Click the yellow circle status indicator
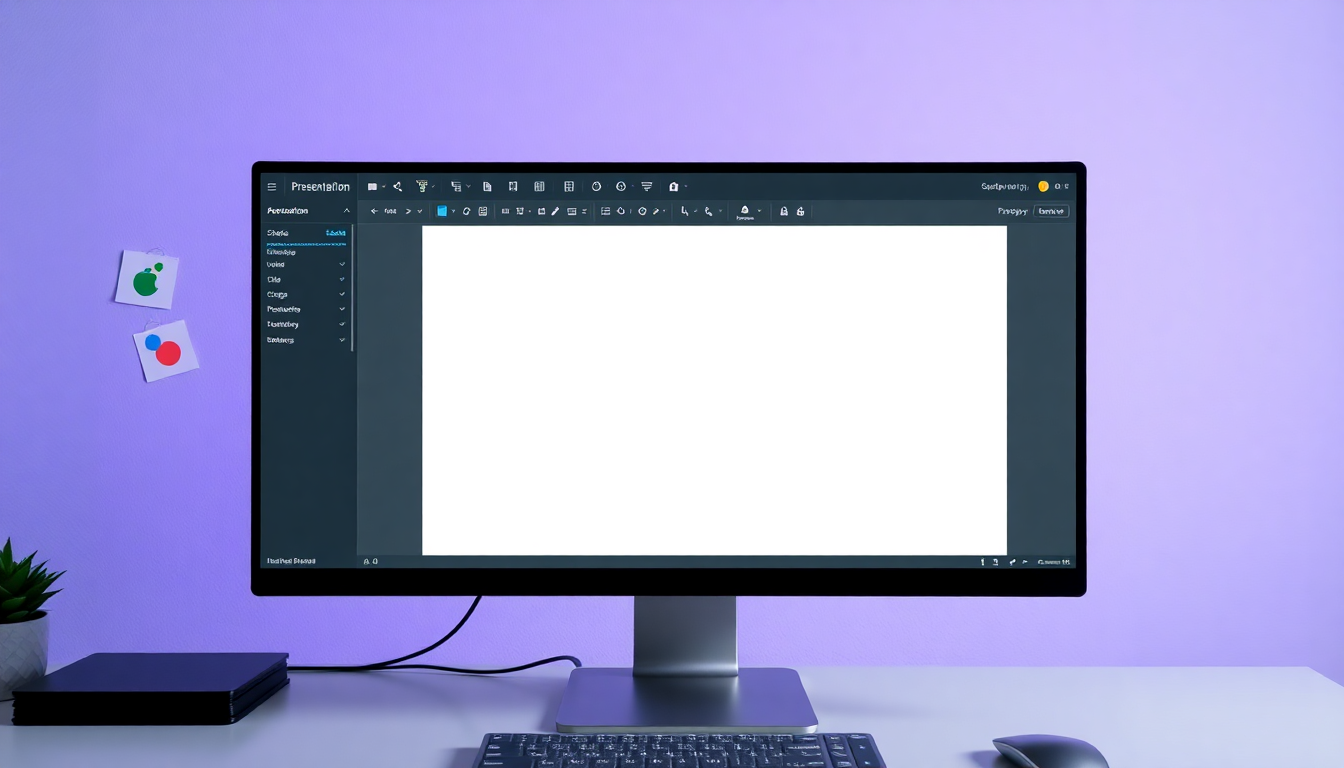The width and height of the screenshot is (1344, 768). (x=1043, y=186)
